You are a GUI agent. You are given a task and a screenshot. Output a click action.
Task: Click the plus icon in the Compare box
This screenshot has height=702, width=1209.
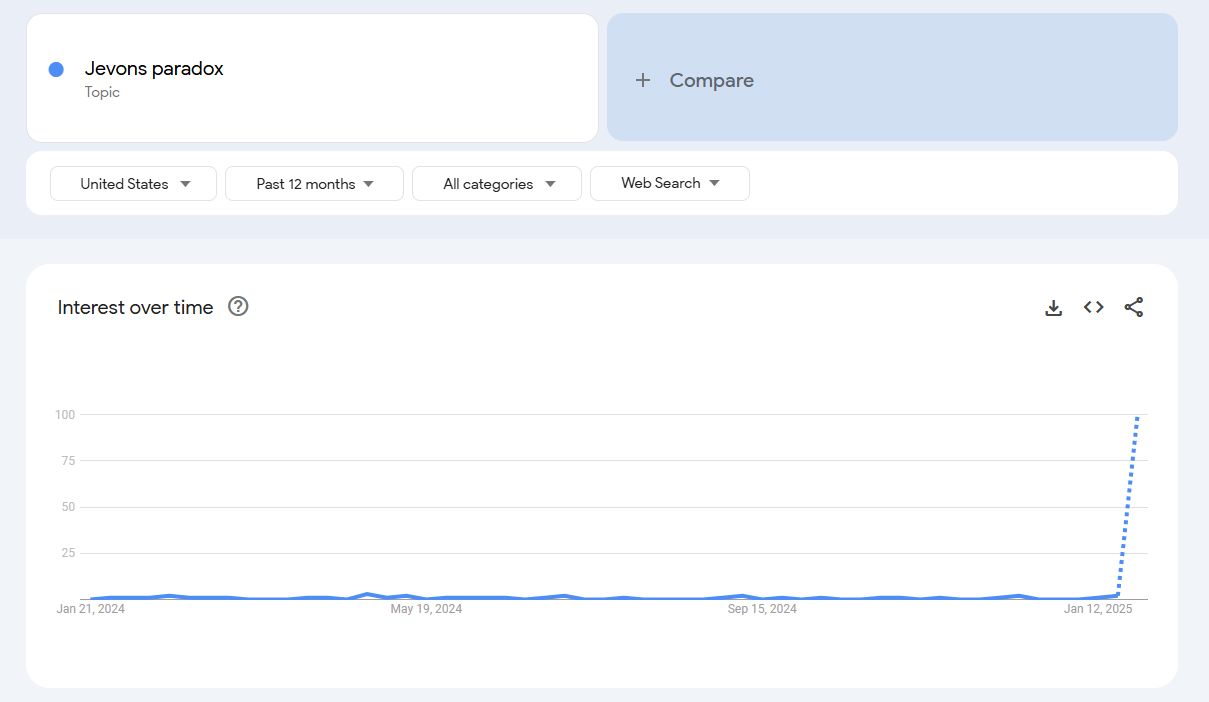click(643, 80)
